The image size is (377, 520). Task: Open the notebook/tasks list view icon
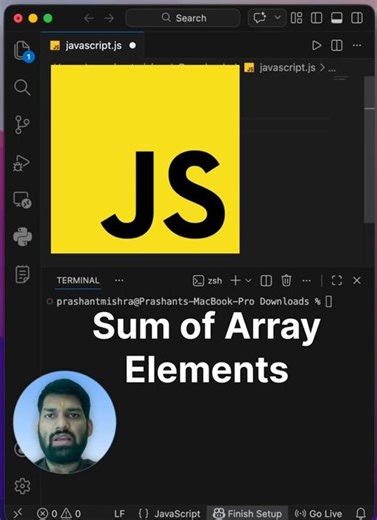click(x=22, y=274)
